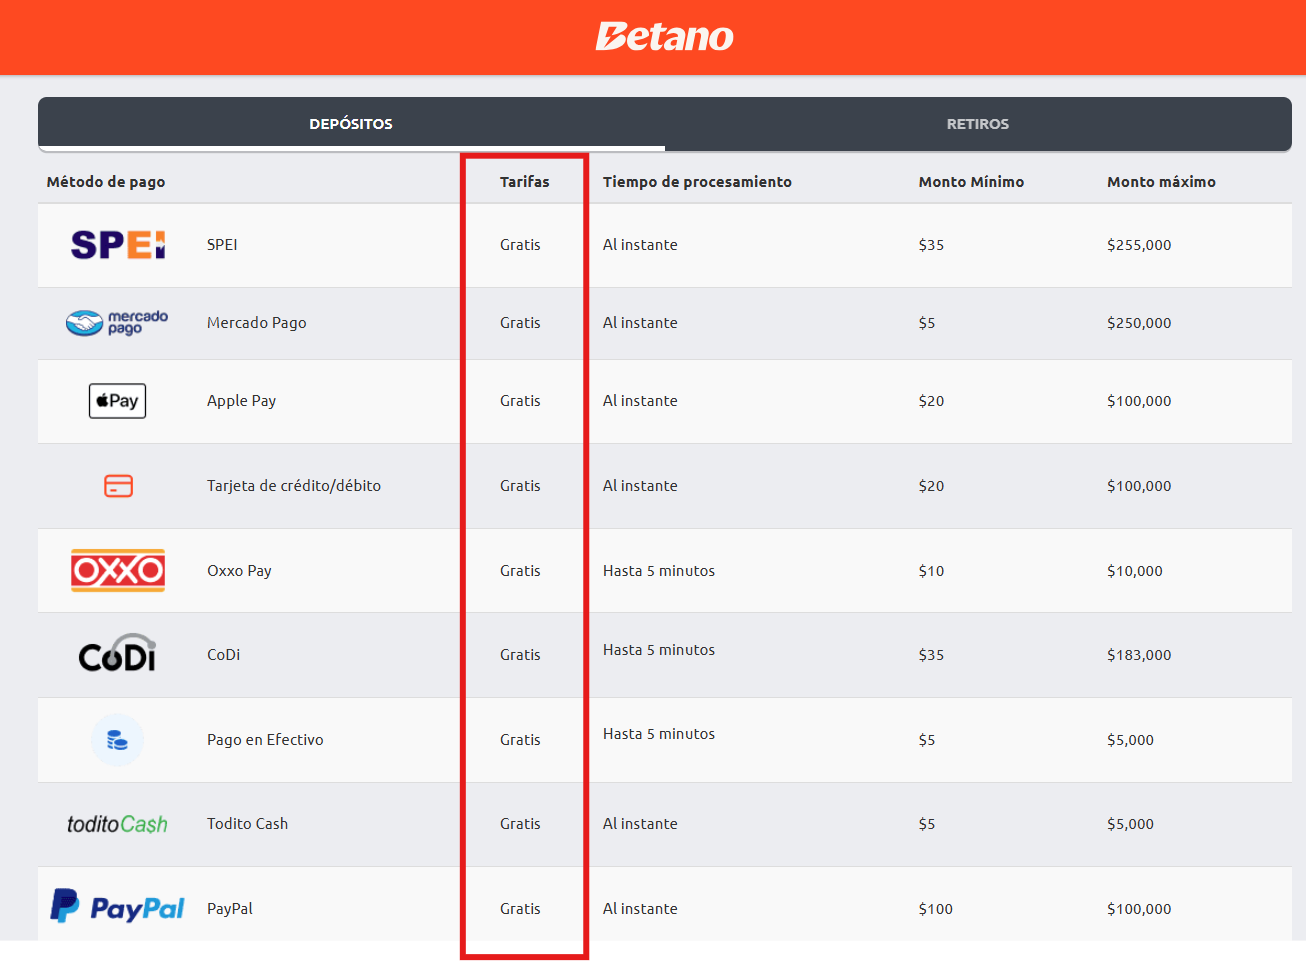Click the Tiempo de procesamiento column header
1306x961 pixels.
(697, 182)
